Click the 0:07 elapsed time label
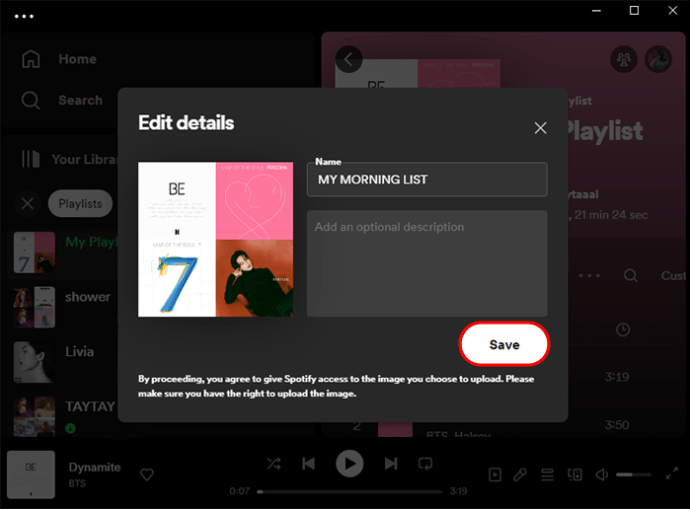690x509 pixels. [x=239, y=491]
